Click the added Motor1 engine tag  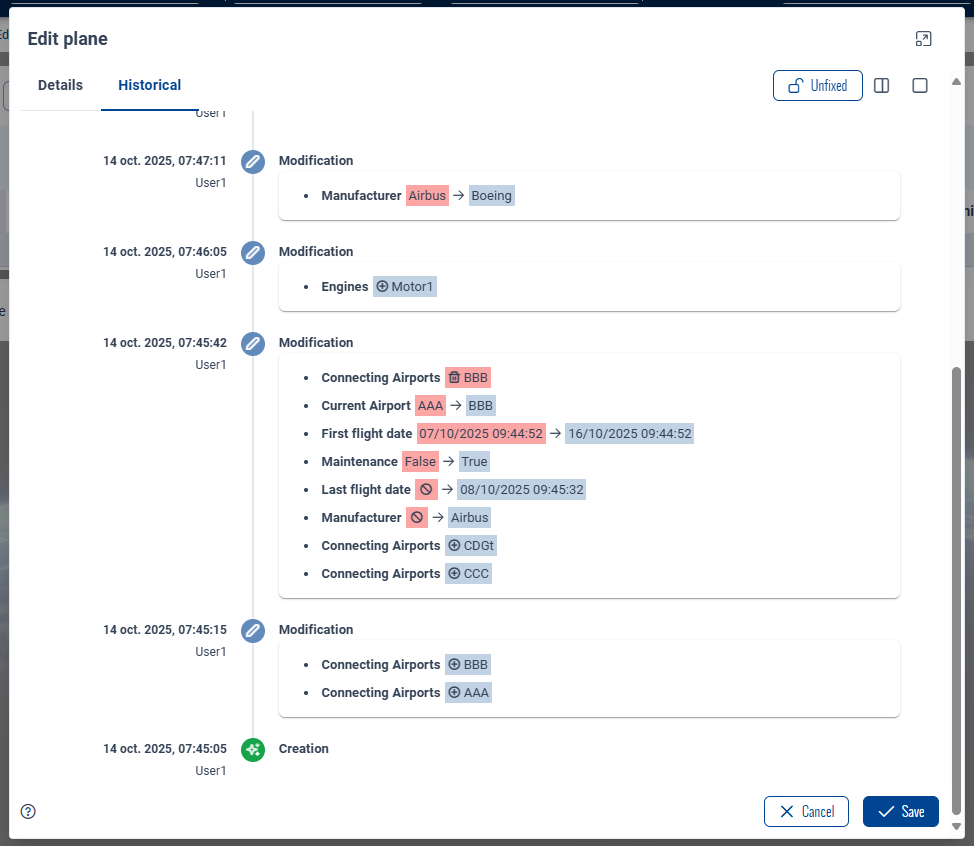coord(405,287)
